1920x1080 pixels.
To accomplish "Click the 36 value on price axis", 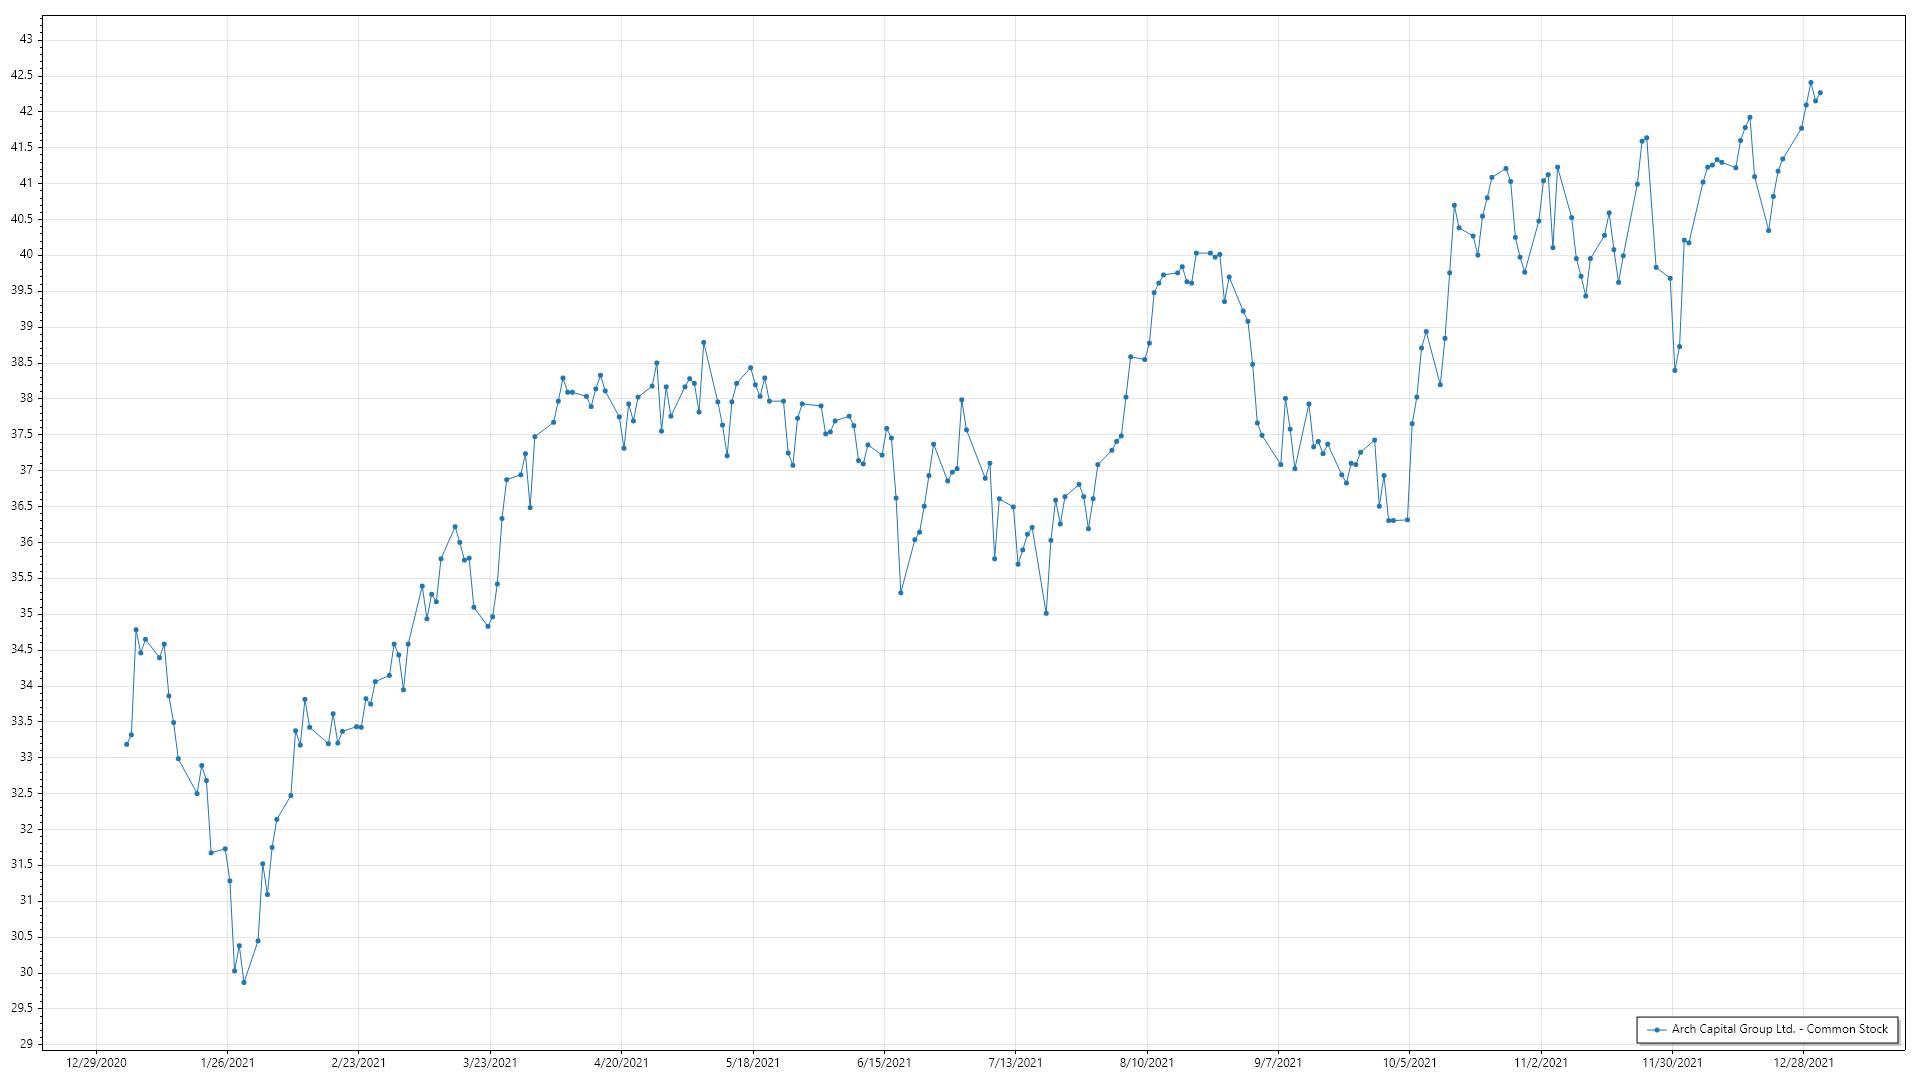I will (26, 542).
